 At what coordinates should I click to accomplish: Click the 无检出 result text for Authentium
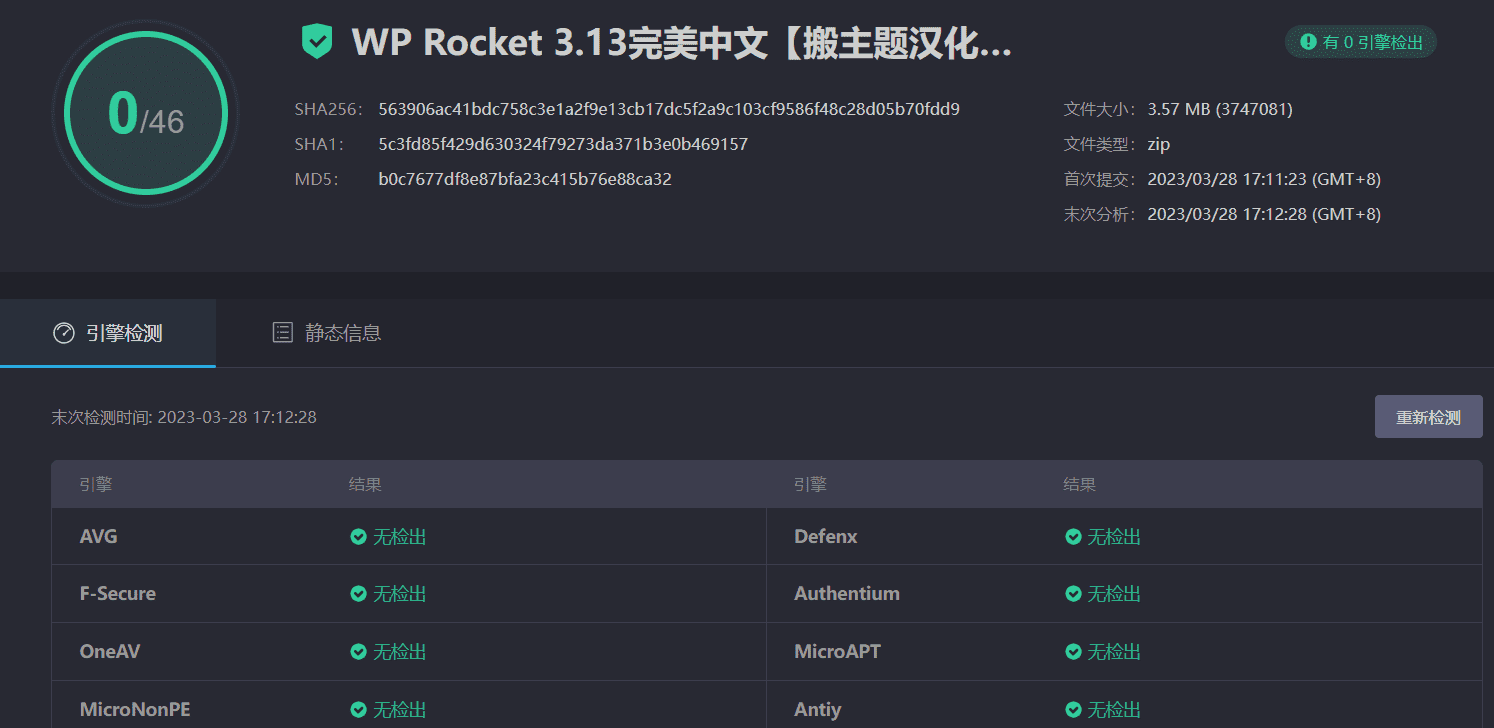(x=1114, y=594)
